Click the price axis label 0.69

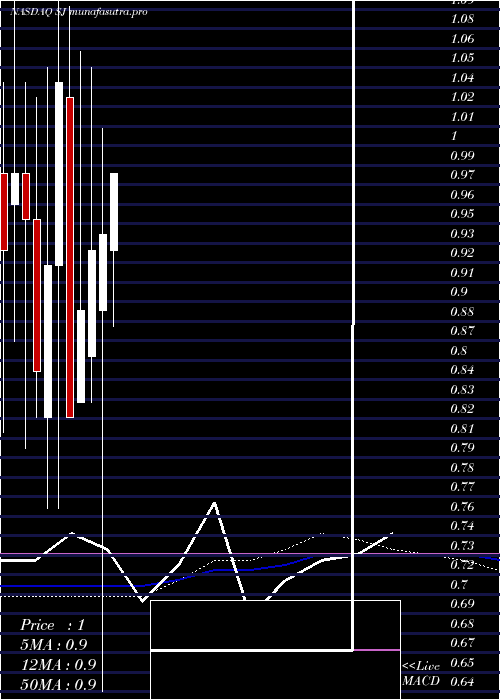pyautogui.click(x=462, y=604)
